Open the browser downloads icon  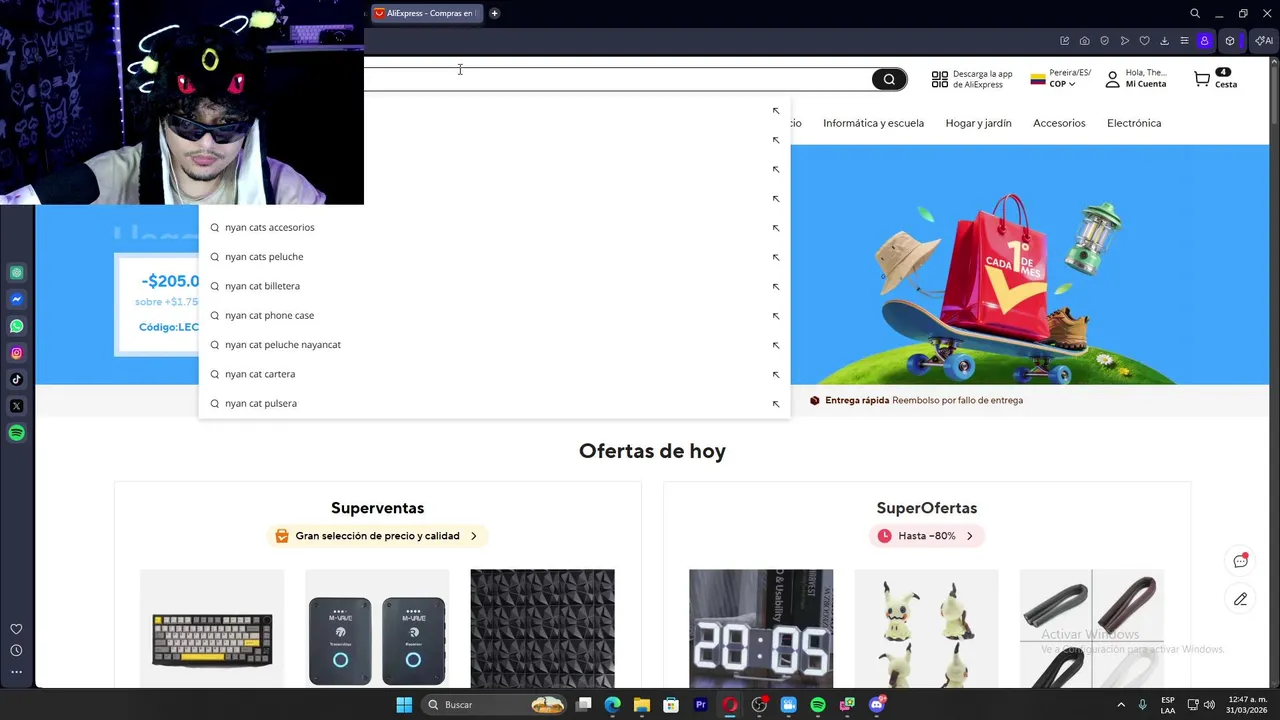click(1164, 41)
